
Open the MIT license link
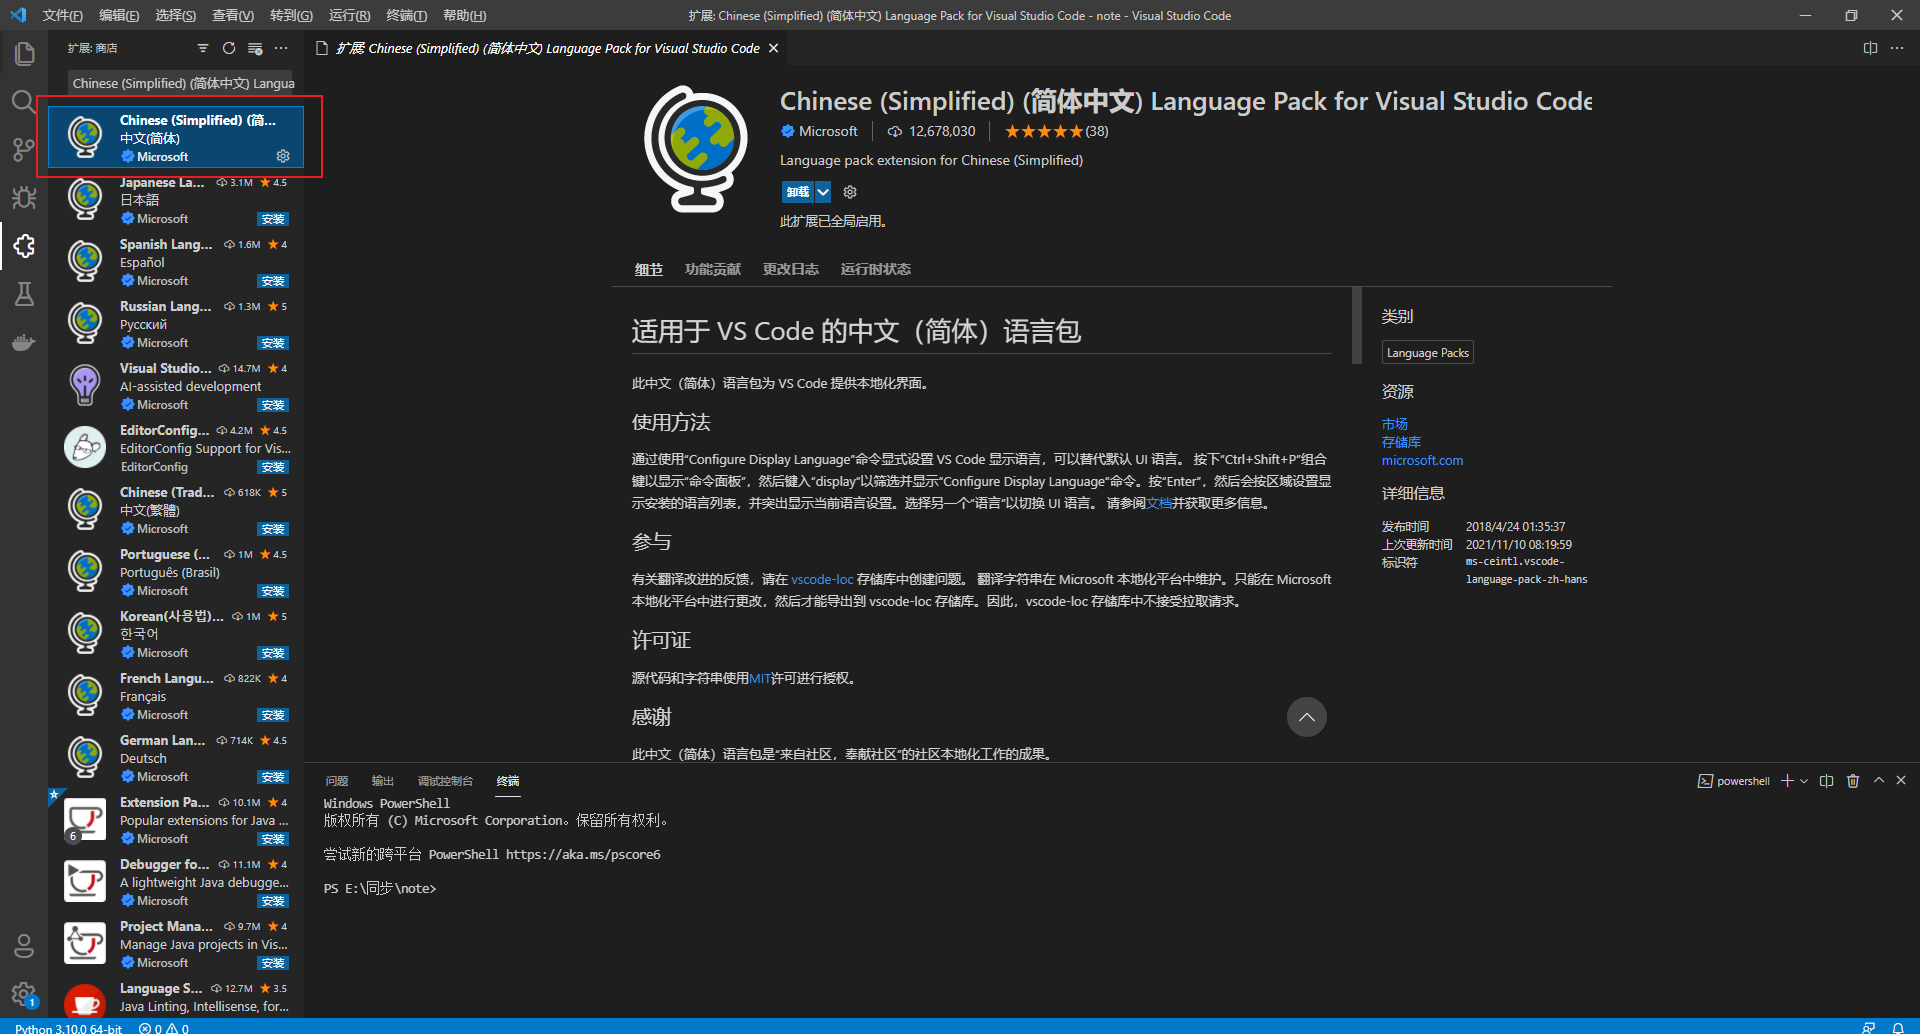click(759, 678)
